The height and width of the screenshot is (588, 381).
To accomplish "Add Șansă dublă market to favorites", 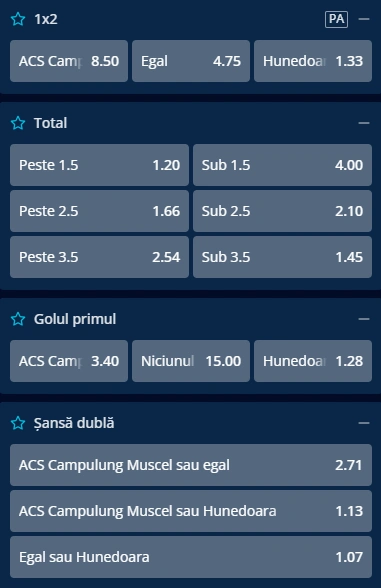I will (x=18, y=423).
